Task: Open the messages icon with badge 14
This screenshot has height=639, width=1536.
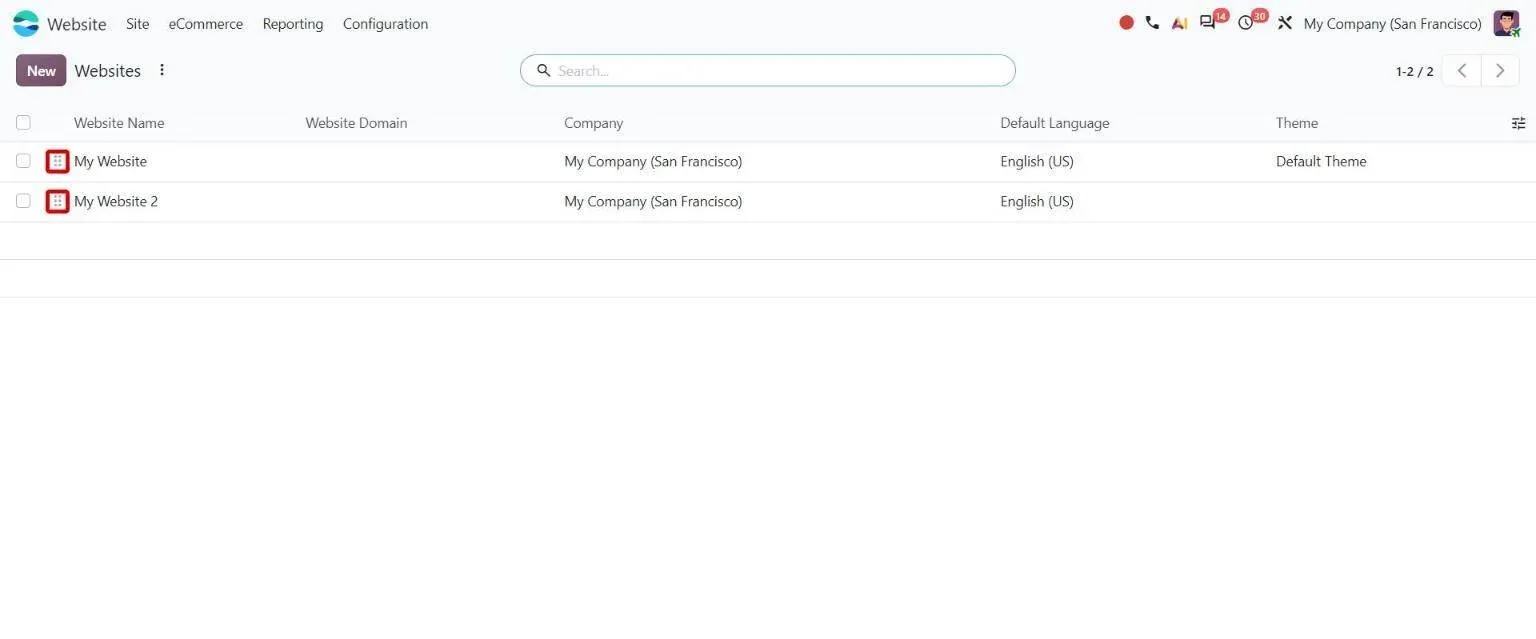Action: click(1208, 23)
